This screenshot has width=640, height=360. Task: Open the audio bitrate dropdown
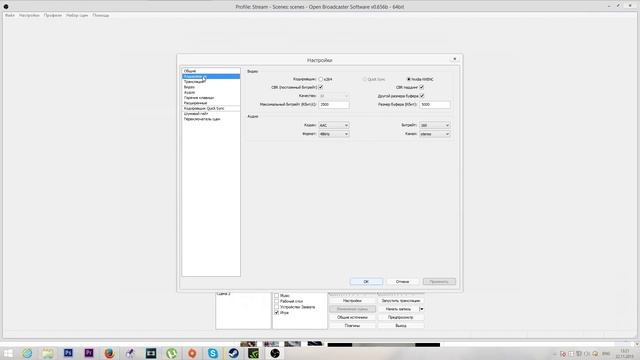coord(435,125)
